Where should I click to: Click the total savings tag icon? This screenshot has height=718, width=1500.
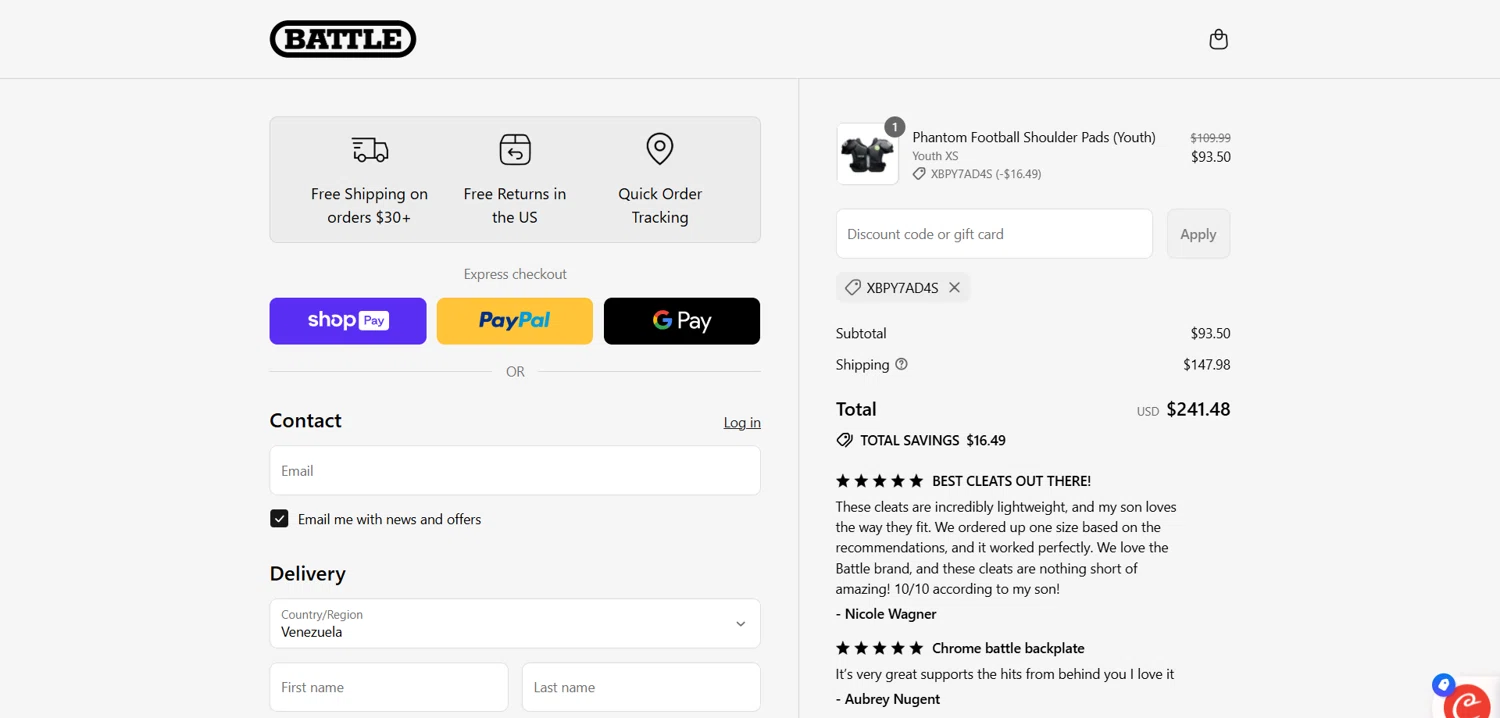(x=845, y=440)
